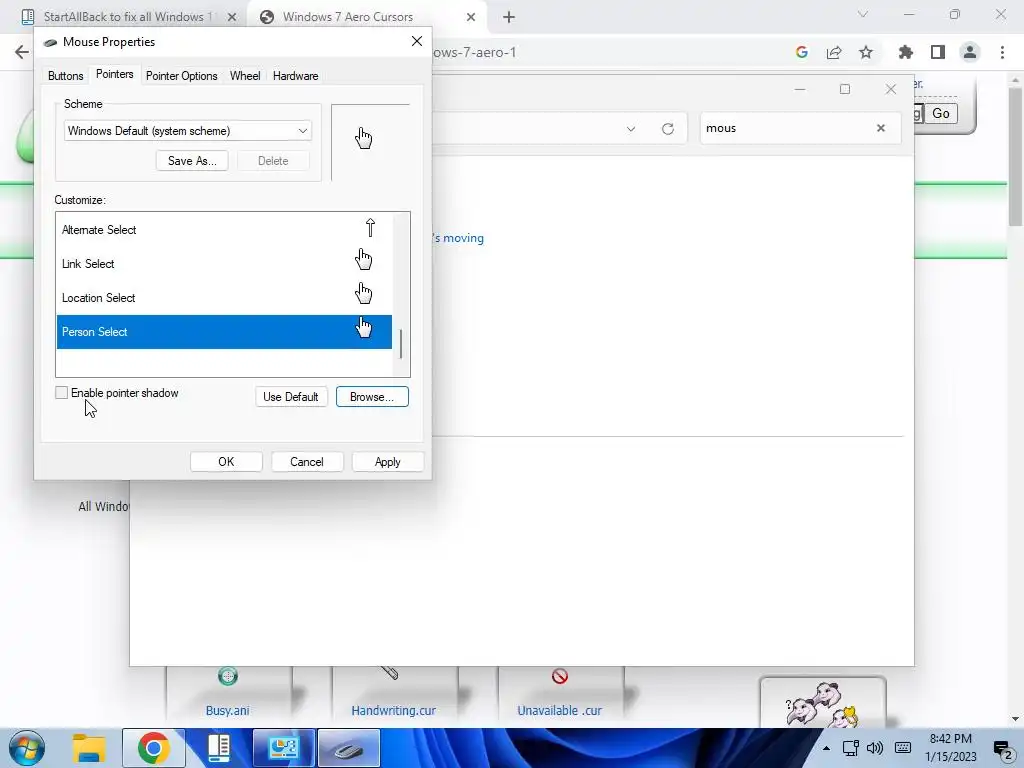Close the StartAllBack tab
Image resolution: width=1024 pixels, height=768 pixels.
pos(232,17)
